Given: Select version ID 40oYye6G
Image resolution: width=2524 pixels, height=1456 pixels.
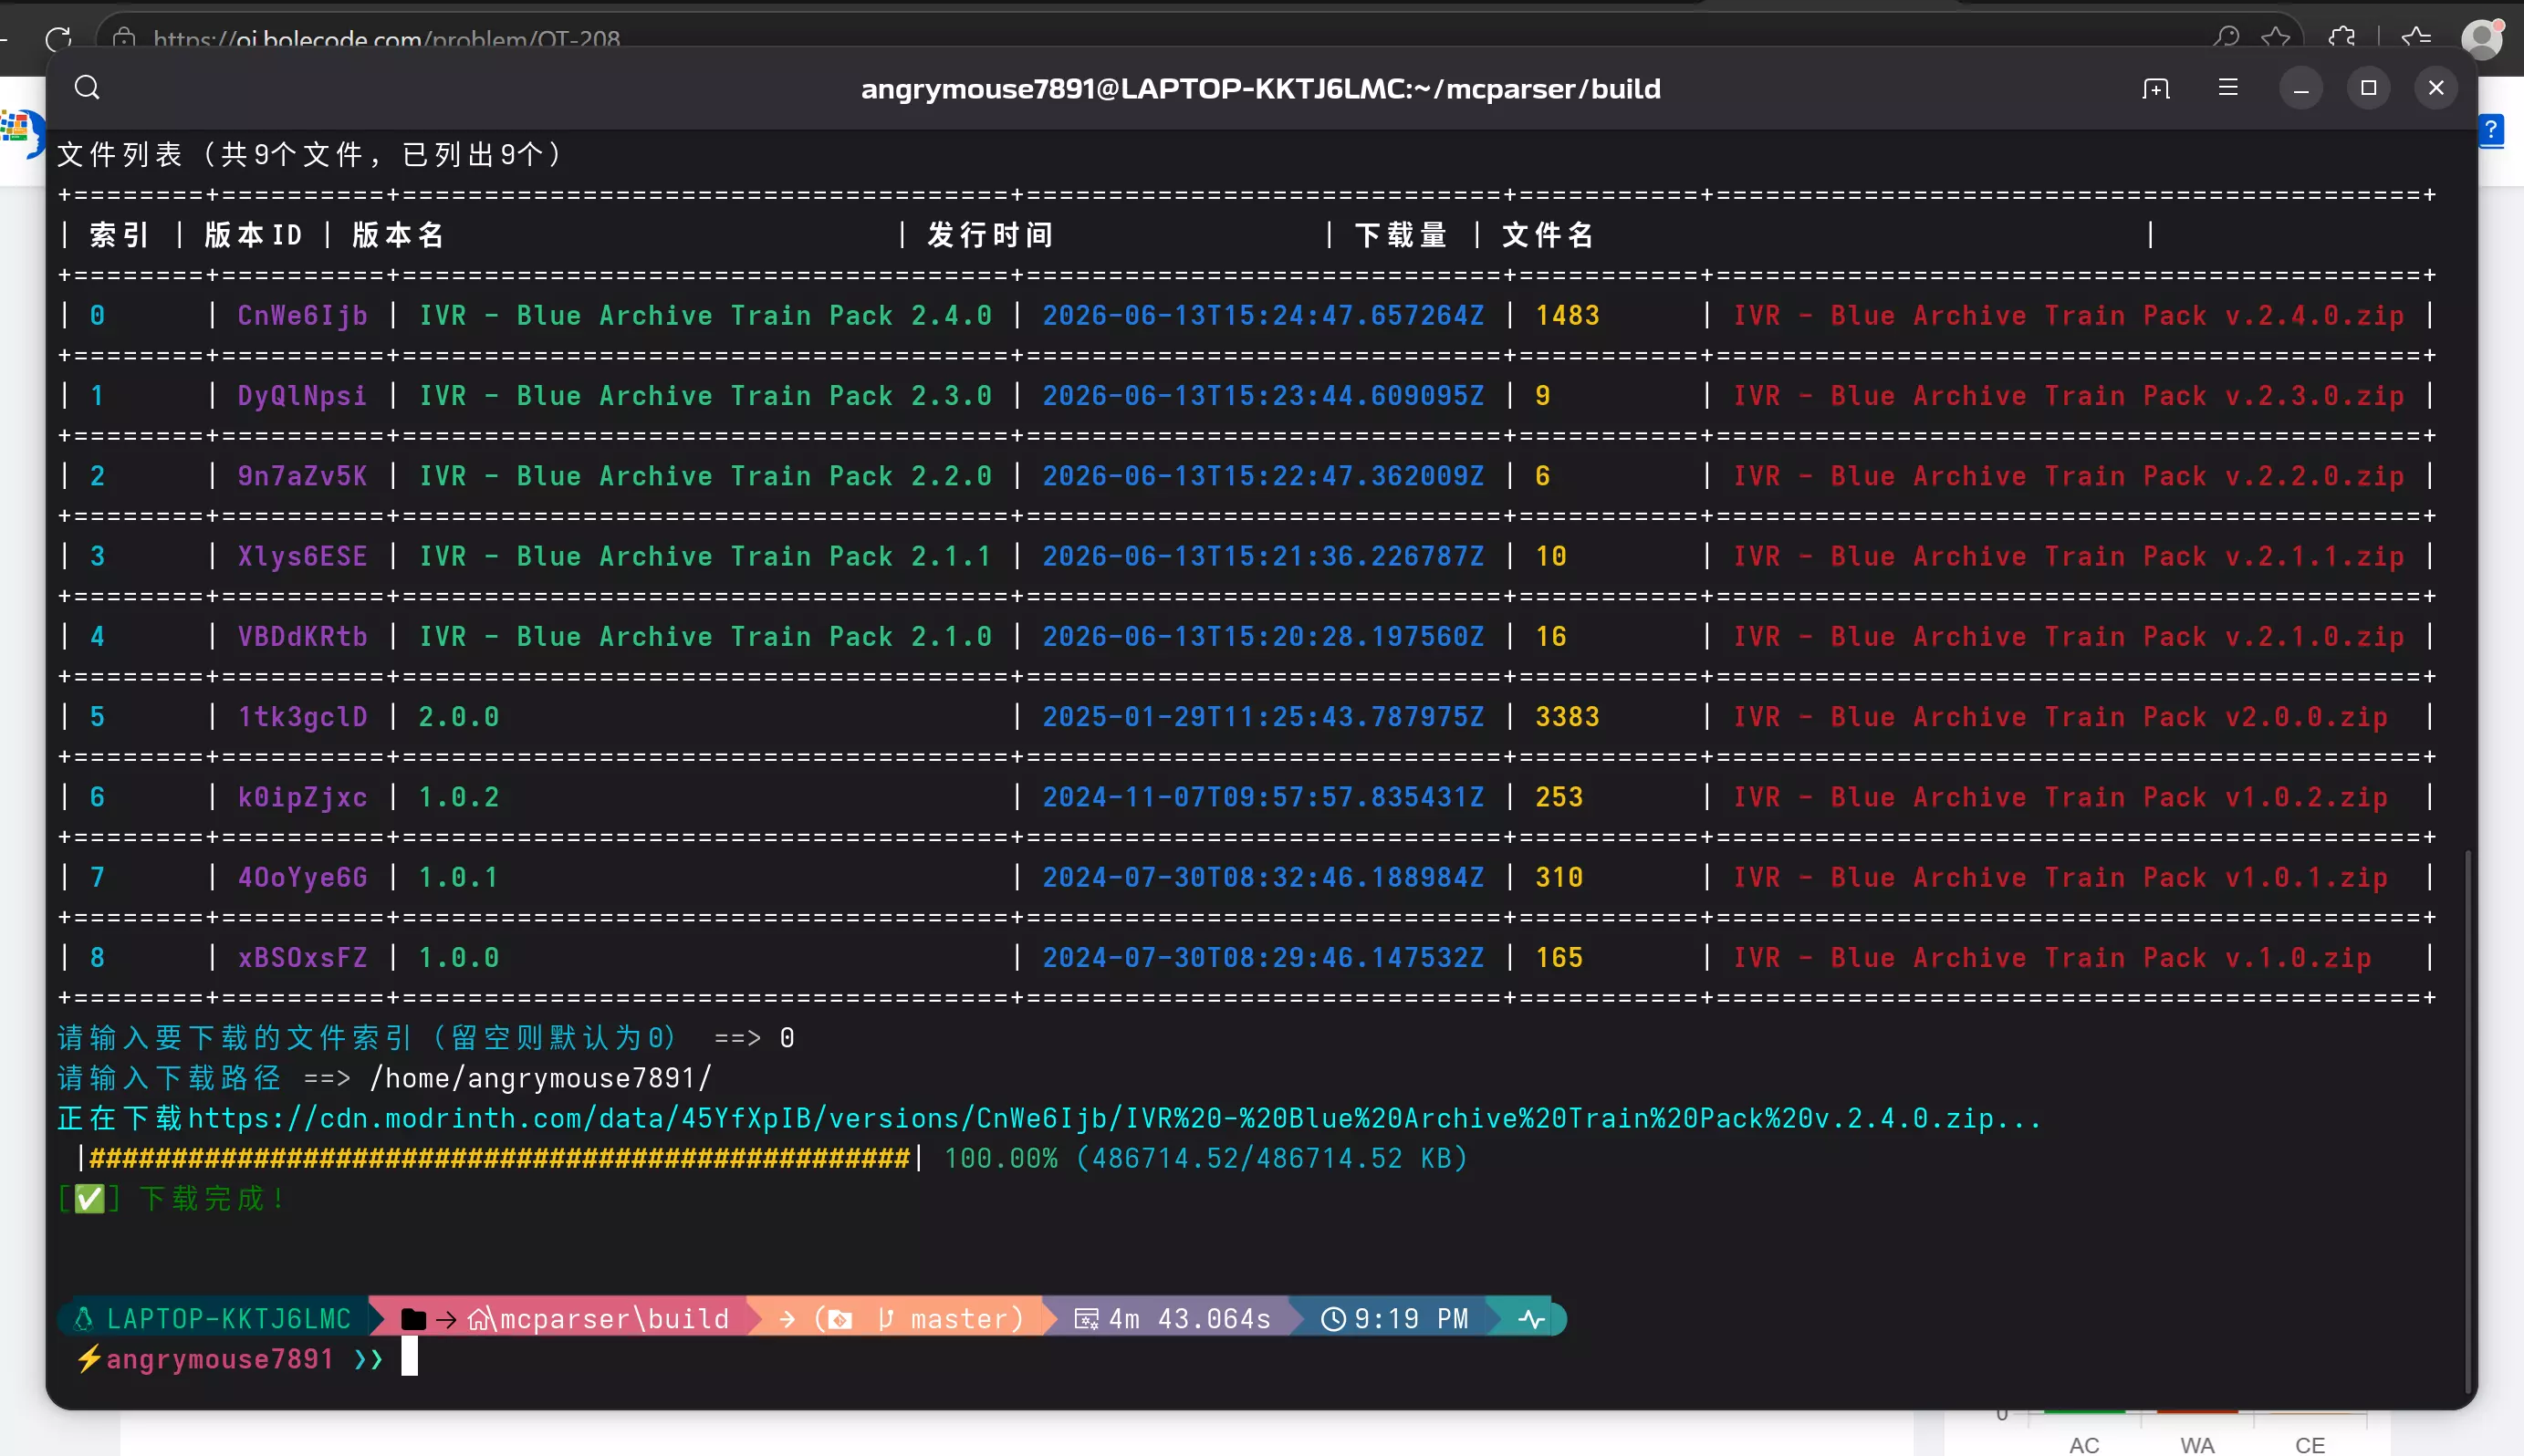Looking at the screenshot, I should point(302,877).
